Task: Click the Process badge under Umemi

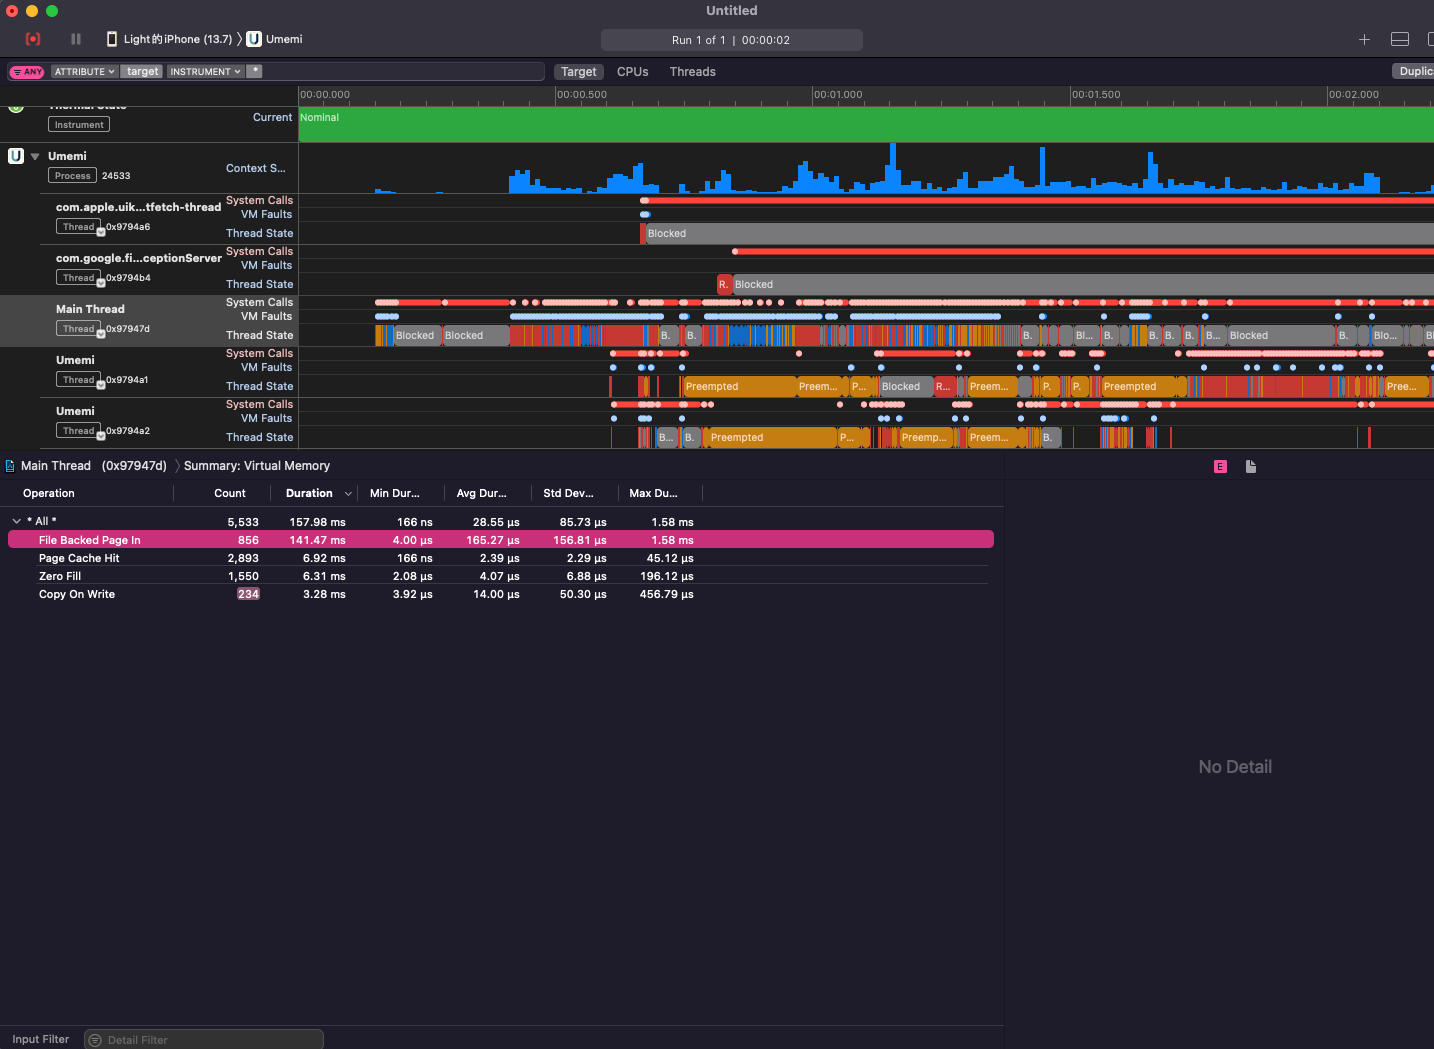Action: [x=73, y=176]
